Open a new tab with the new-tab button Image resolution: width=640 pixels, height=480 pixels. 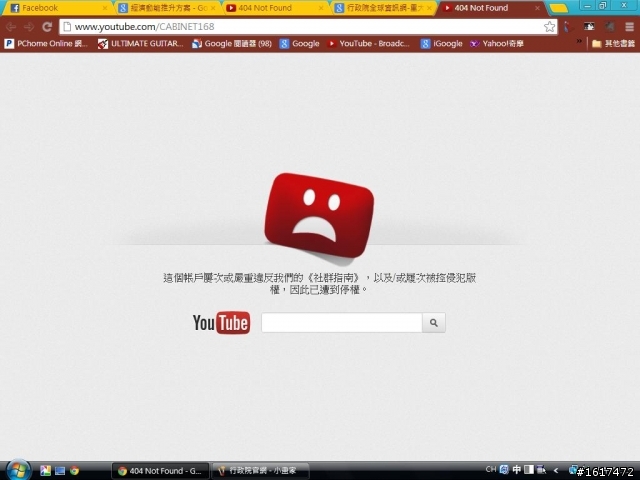tap(558, 8)
